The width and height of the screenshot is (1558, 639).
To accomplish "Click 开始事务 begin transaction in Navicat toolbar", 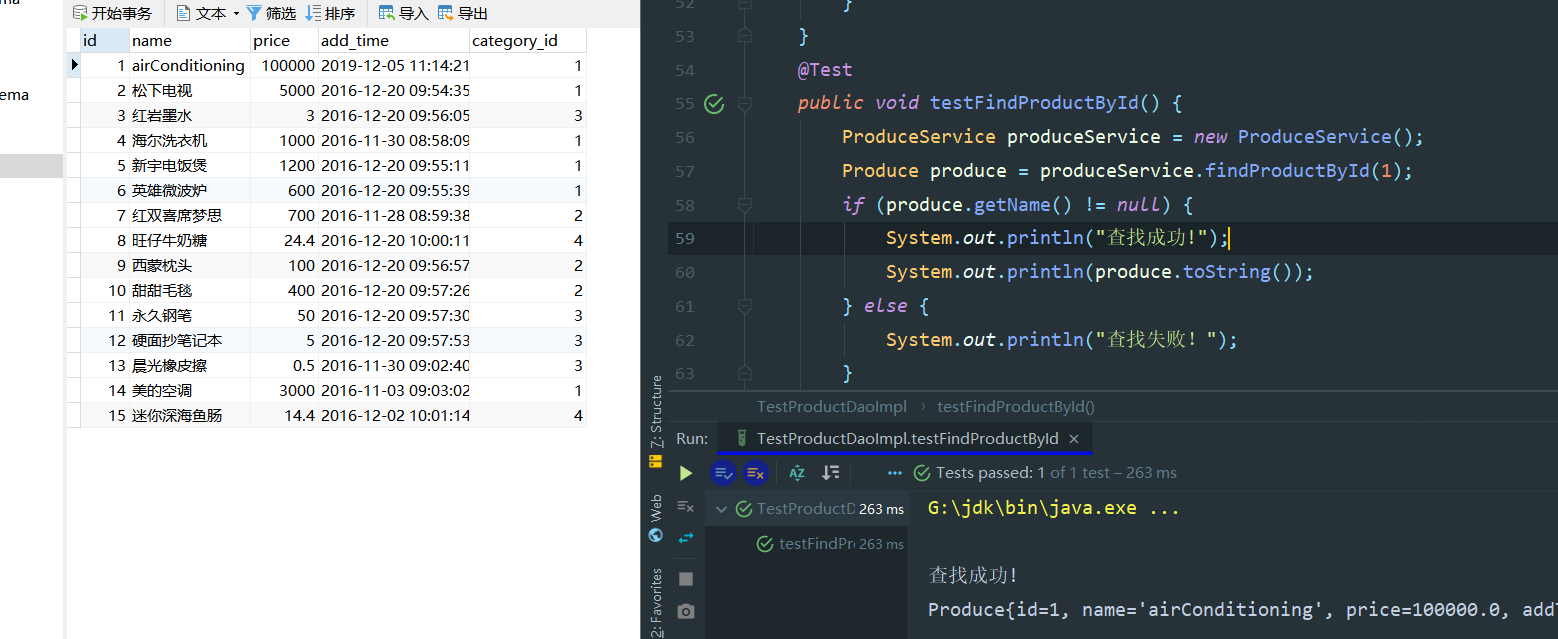I will [113, 13].
